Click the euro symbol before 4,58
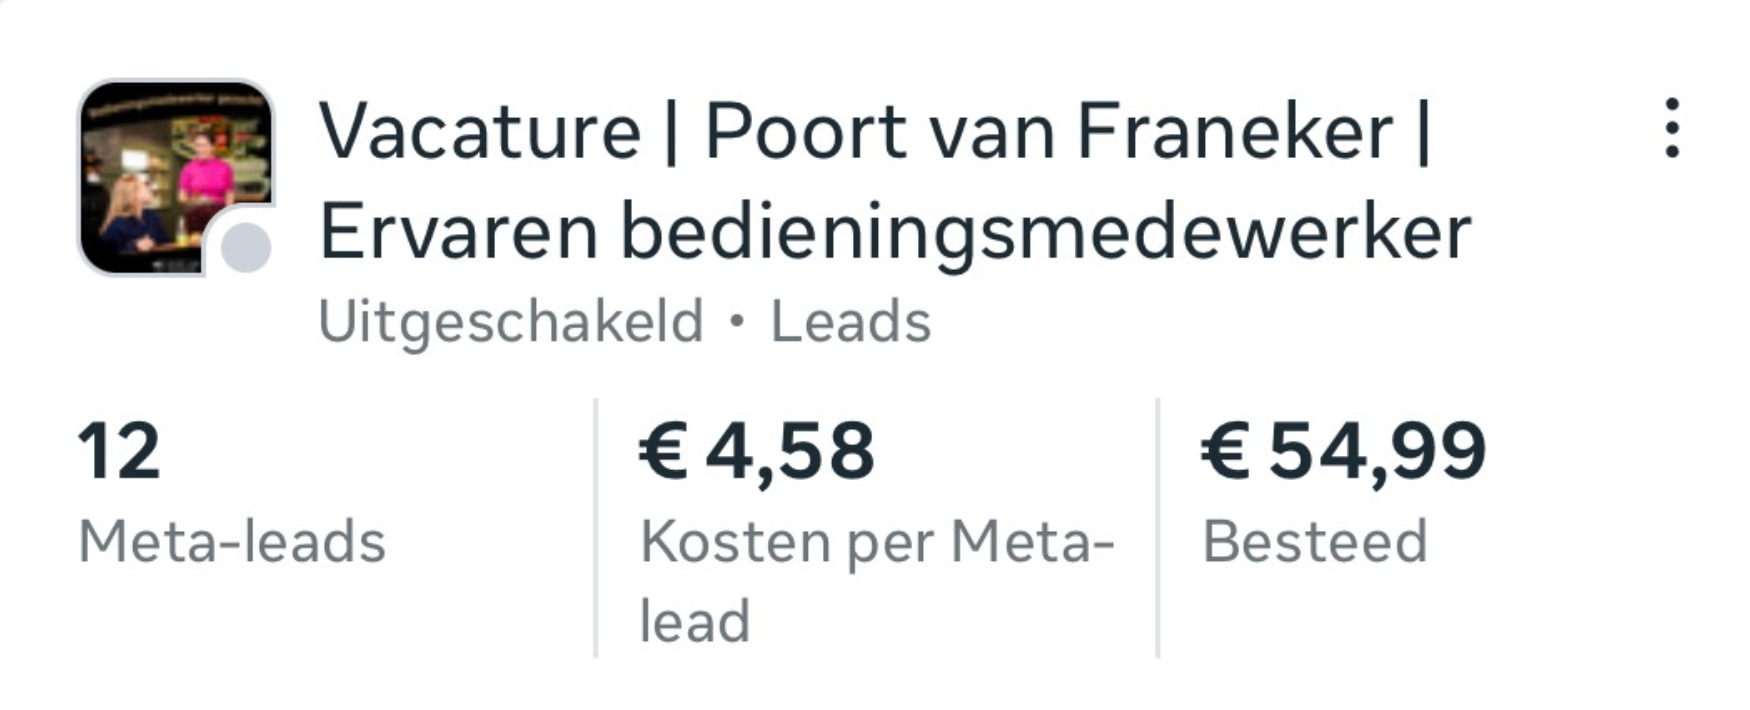Screen dimensions: 1750x710 pyautogui.click(x=663, y=452)
